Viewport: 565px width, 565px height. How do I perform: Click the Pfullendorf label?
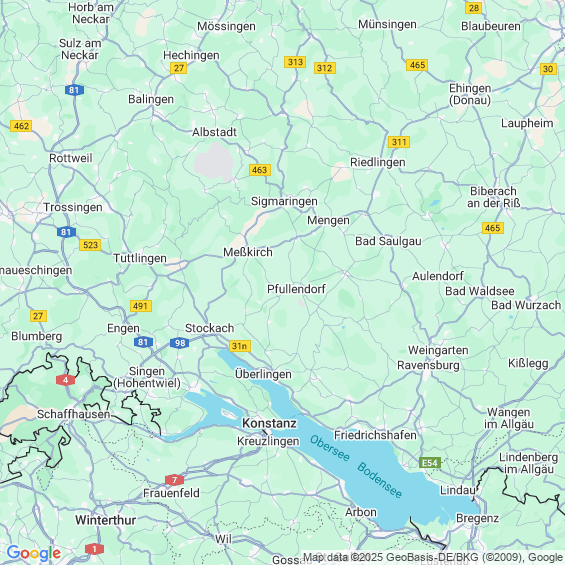(x=296, y=289)
